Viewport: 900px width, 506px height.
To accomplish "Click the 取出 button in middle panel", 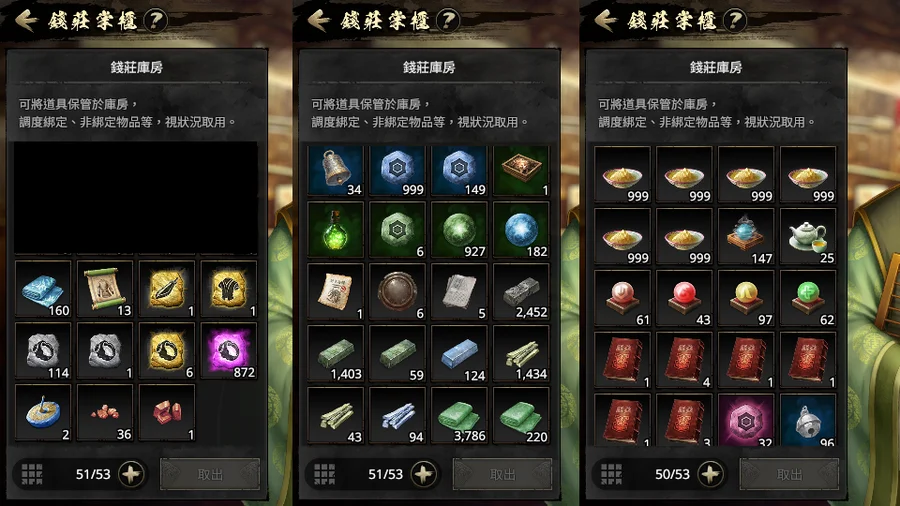I will click(502, 474).
